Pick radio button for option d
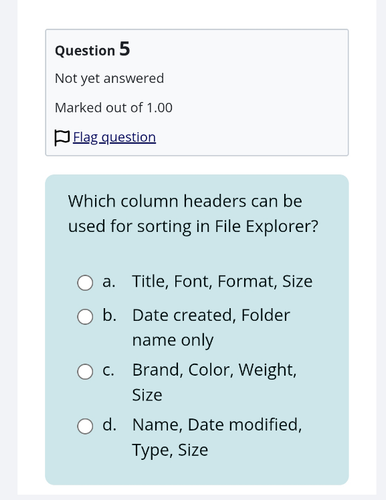This screenshot has height=500, width=386. 85,426
